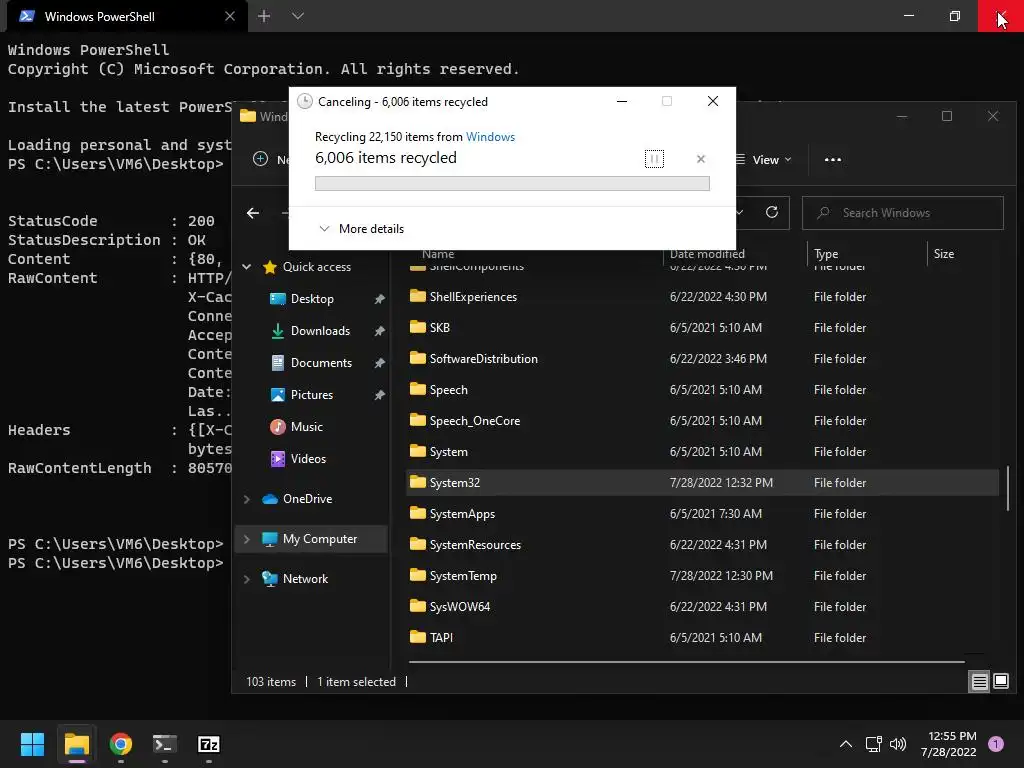Screen dimensions: 1024x768
Task: Open File Explorer from taskbar
Action: pos(76,744)
